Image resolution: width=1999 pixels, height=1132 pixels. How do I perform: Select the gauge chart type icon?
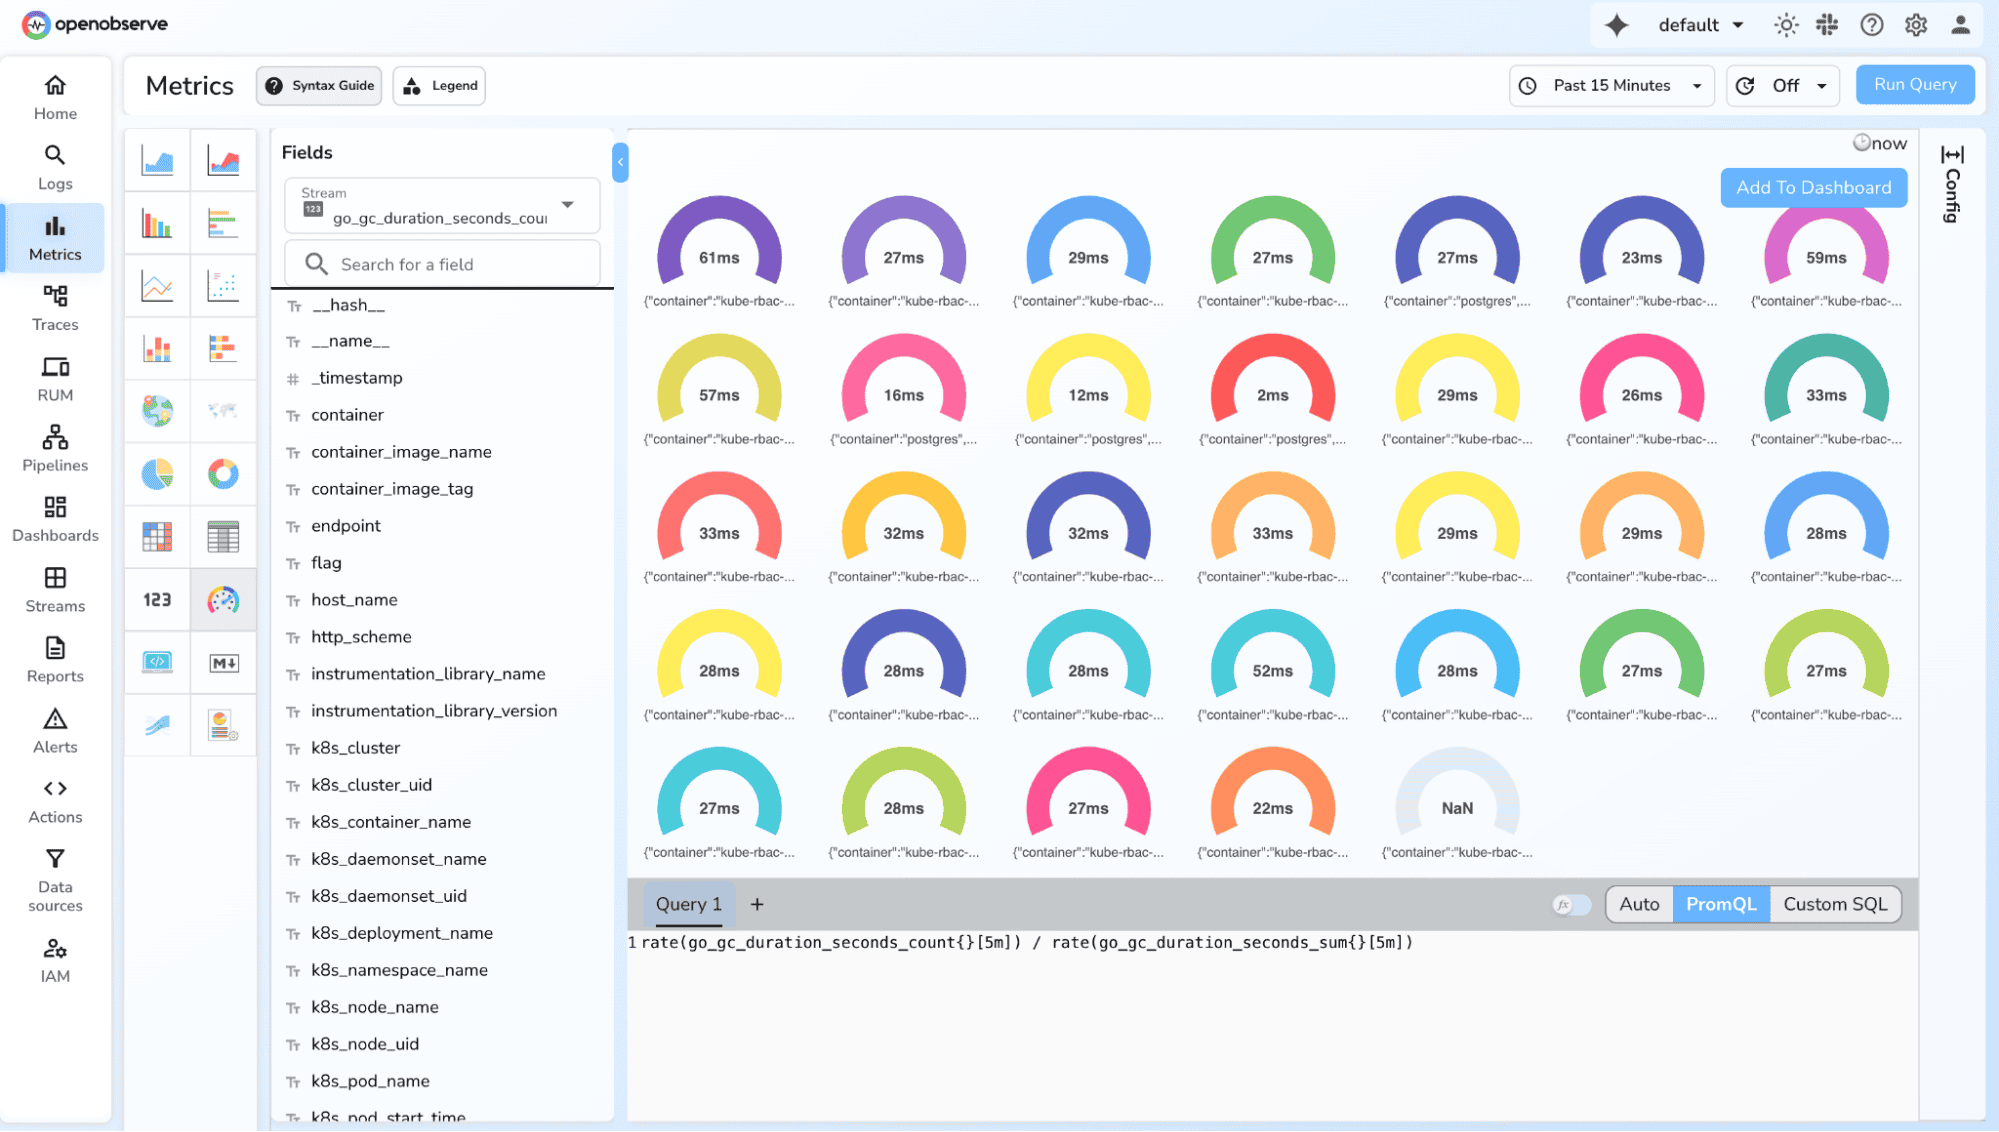pos(223,600)
